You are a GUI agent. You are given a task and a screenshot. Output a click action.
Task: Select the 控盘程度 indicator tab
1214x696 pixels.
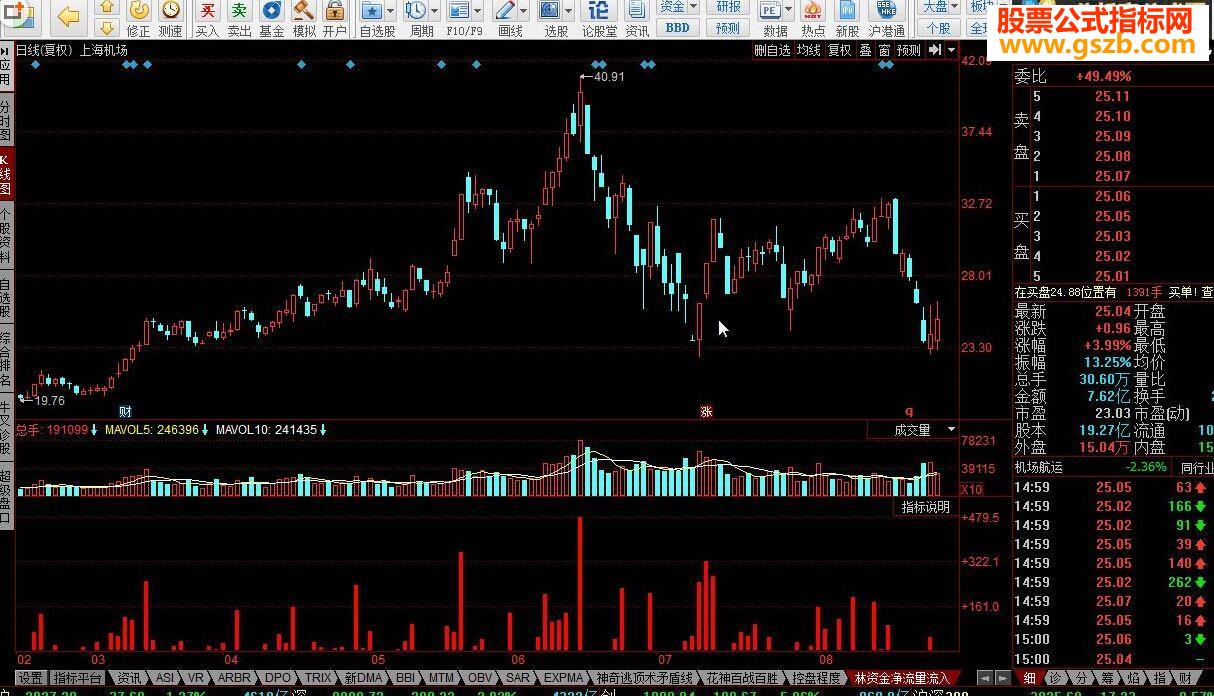click(x=816, y=678)
